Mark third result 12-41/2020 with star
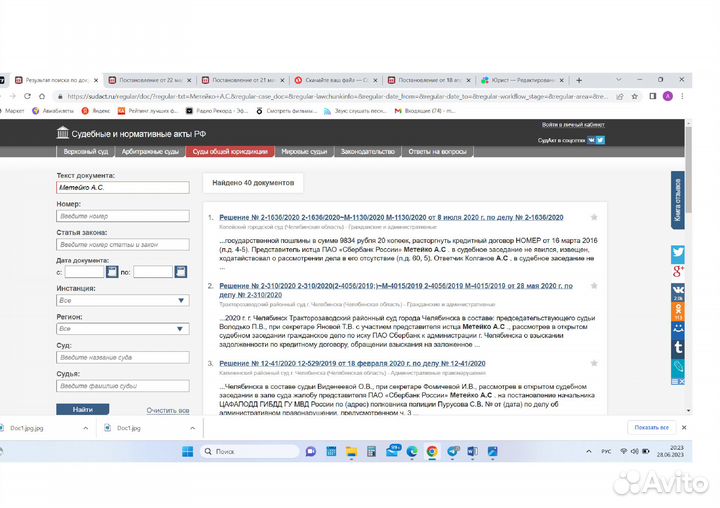The height and width of the screenshot is (508, 720). coord(594,362)
